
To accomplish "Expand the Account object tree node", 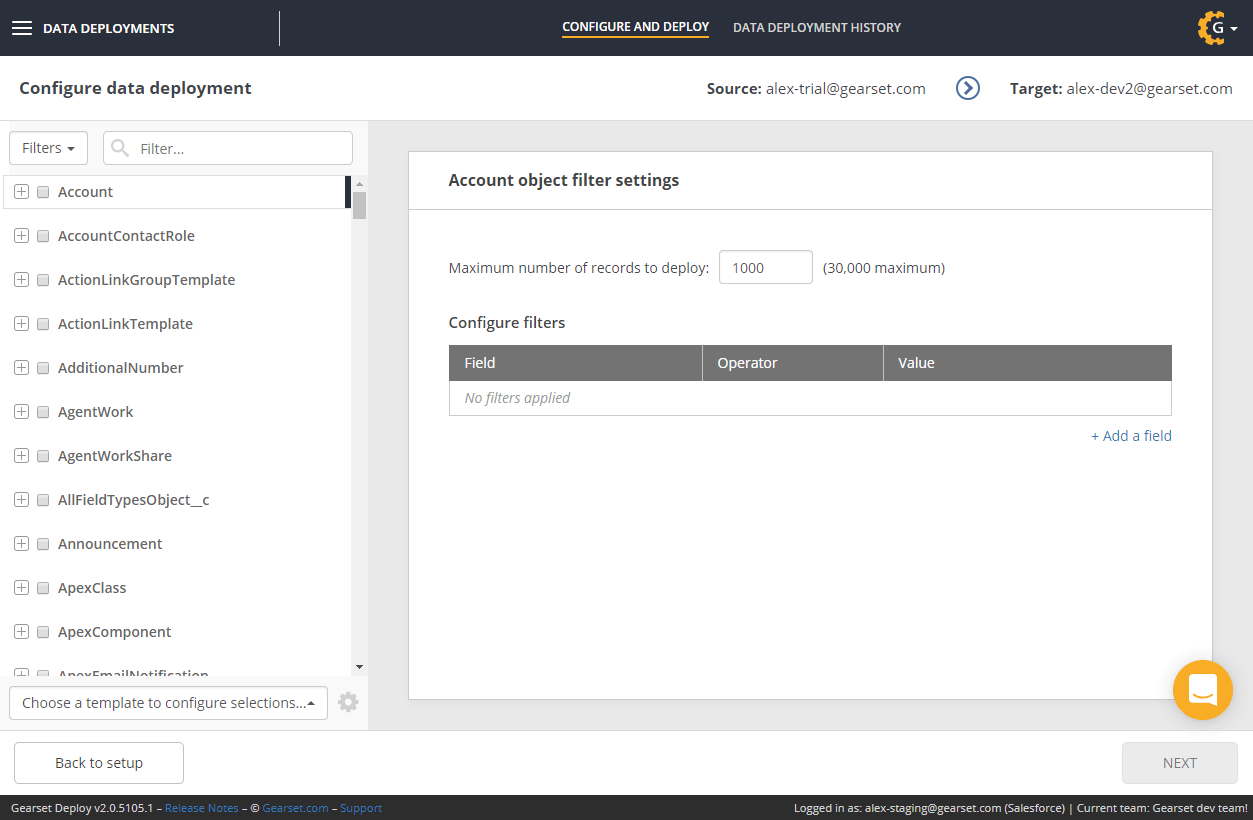I will [x=21, y=192].
